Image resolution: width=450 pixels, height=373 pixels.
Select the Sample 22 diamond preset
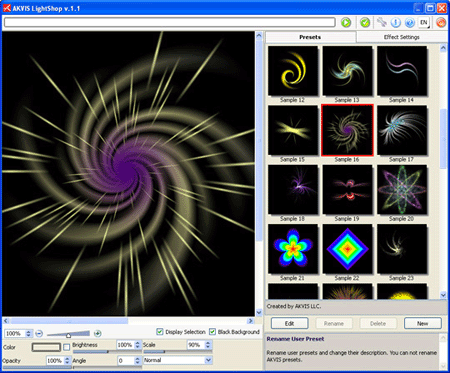pyautogui.click(x=347, y=249)
